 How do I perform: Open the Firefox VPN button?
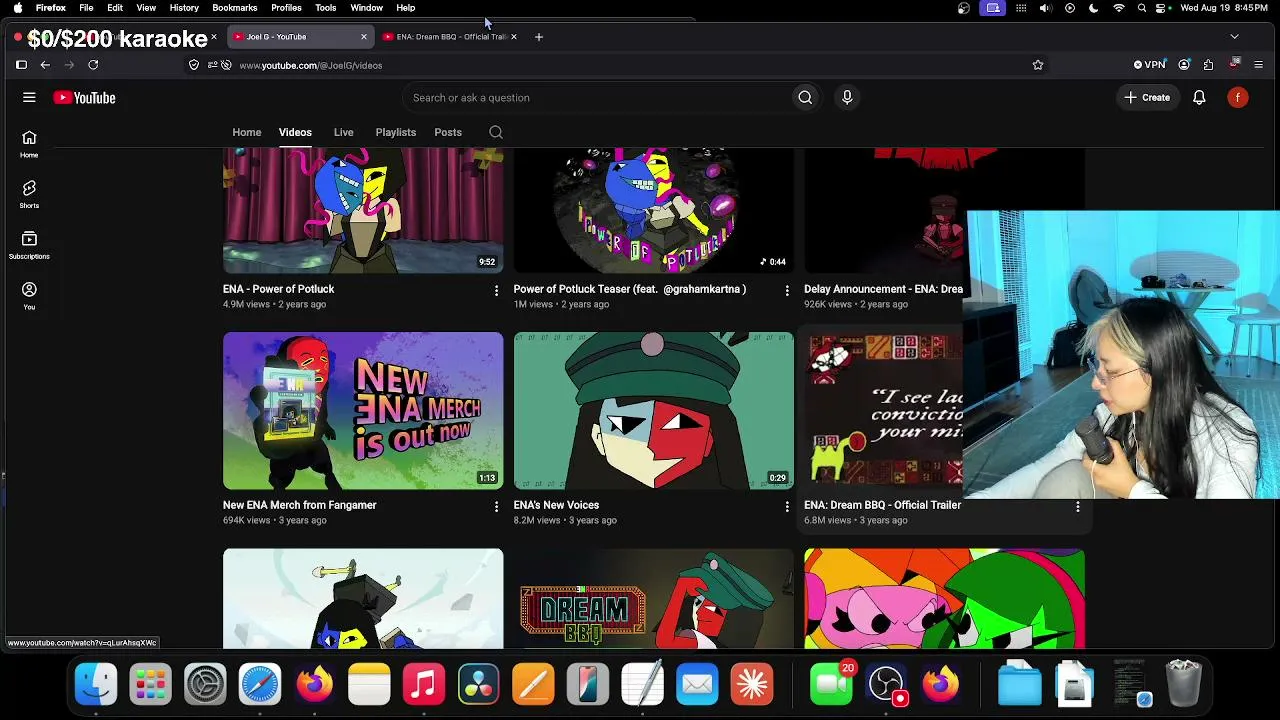click(x=1149, y=65)
